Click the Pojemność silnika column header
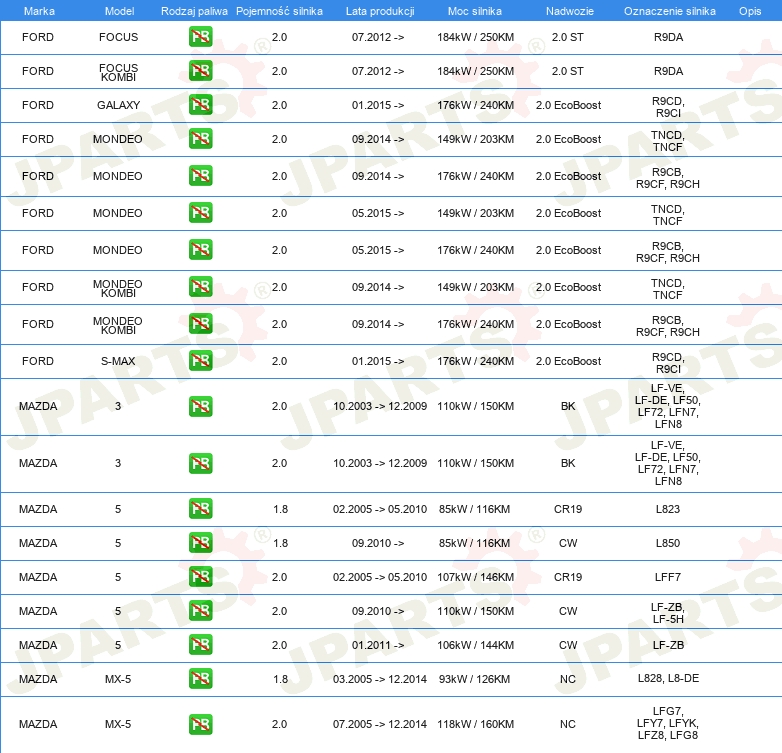The image size is (782, 753). [279, 11]
